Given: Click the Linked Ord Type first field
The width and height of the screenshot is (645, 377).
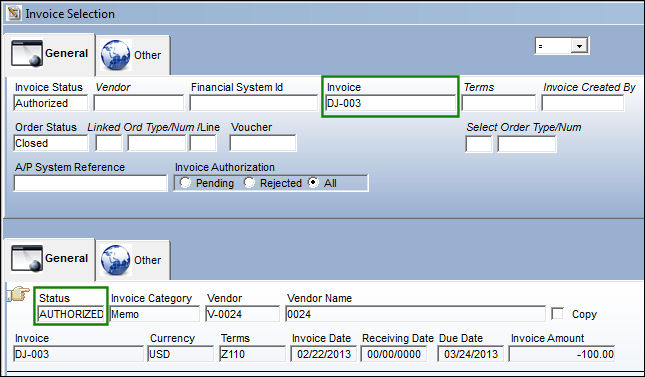Looking at the screenshot, I should click(109, 143).
